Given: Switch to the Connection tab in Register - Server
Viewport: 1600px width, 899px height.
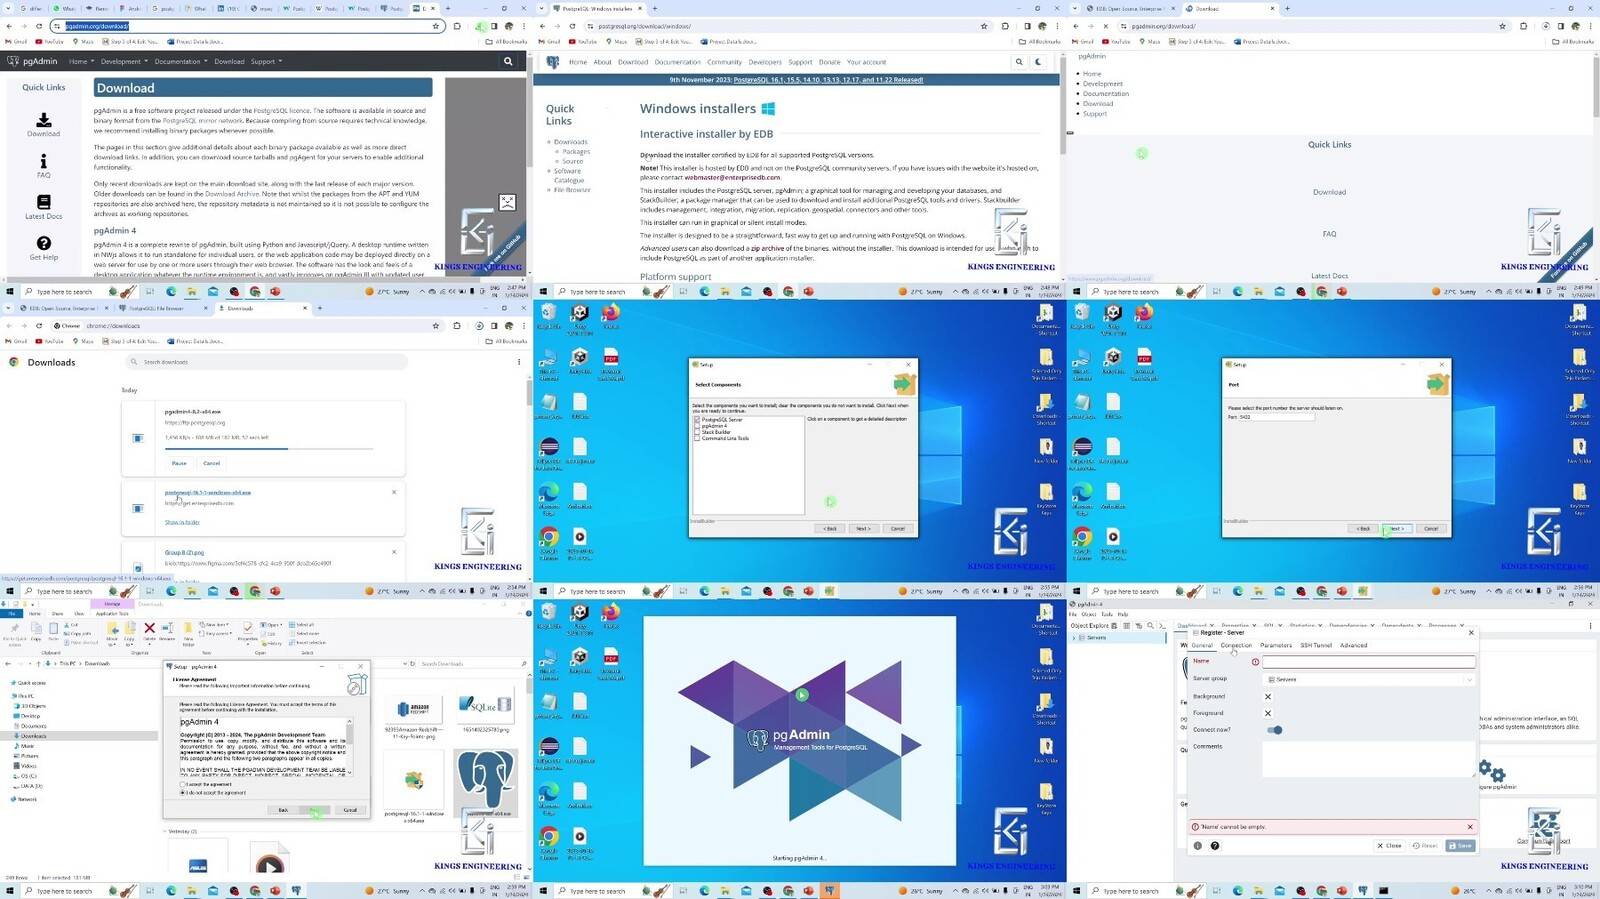Looking at the screenshot, I should tap(1236, 645).
